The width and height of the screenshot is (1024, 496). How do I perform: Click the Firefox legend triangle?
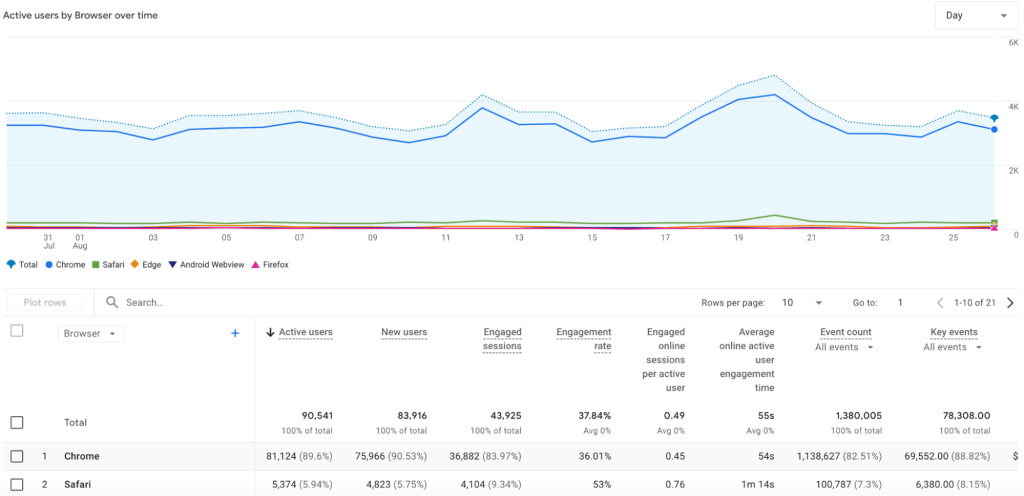point(254,264)
